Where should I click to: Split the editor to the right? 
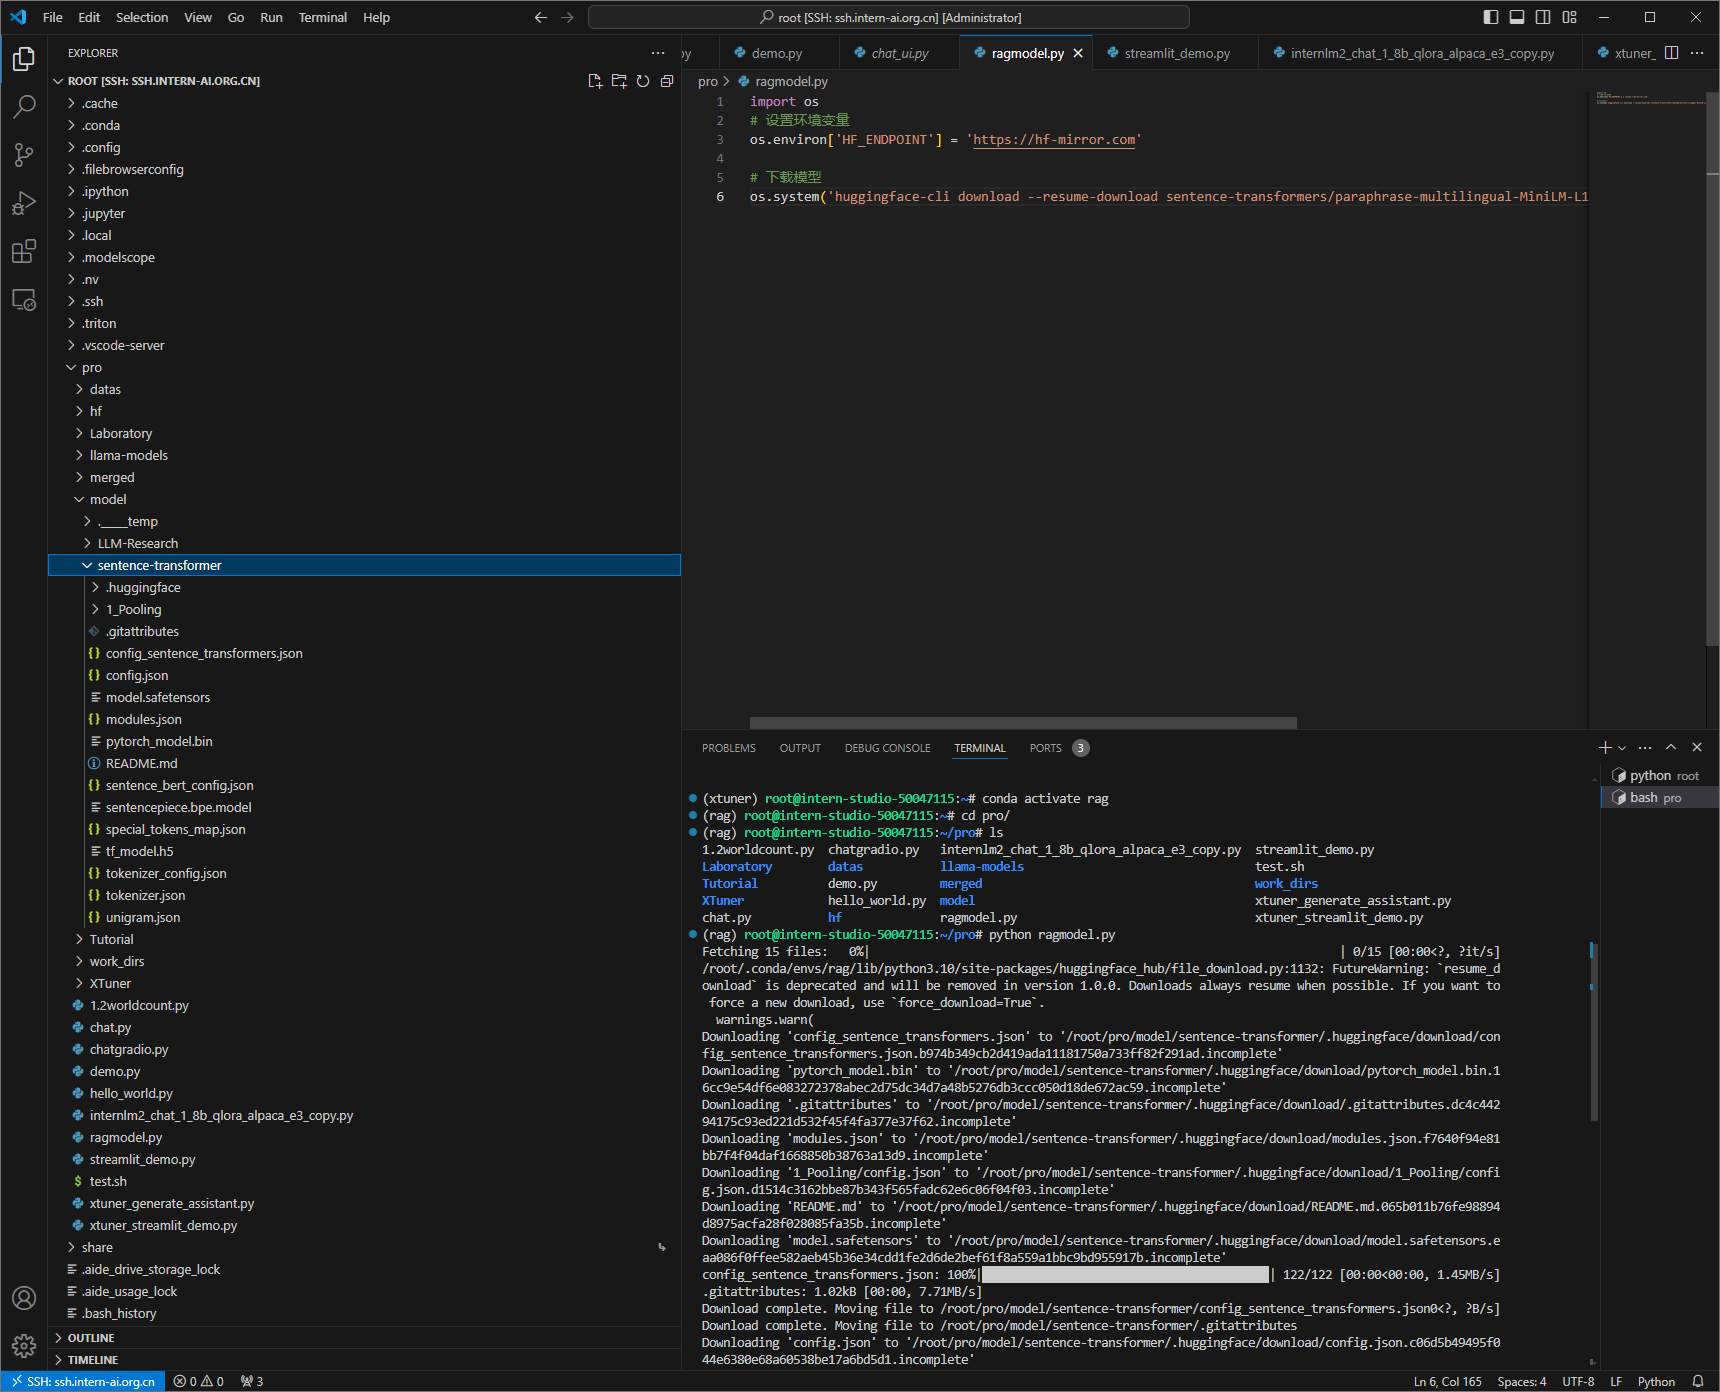pyautogui.click(x=1671, y=53)
